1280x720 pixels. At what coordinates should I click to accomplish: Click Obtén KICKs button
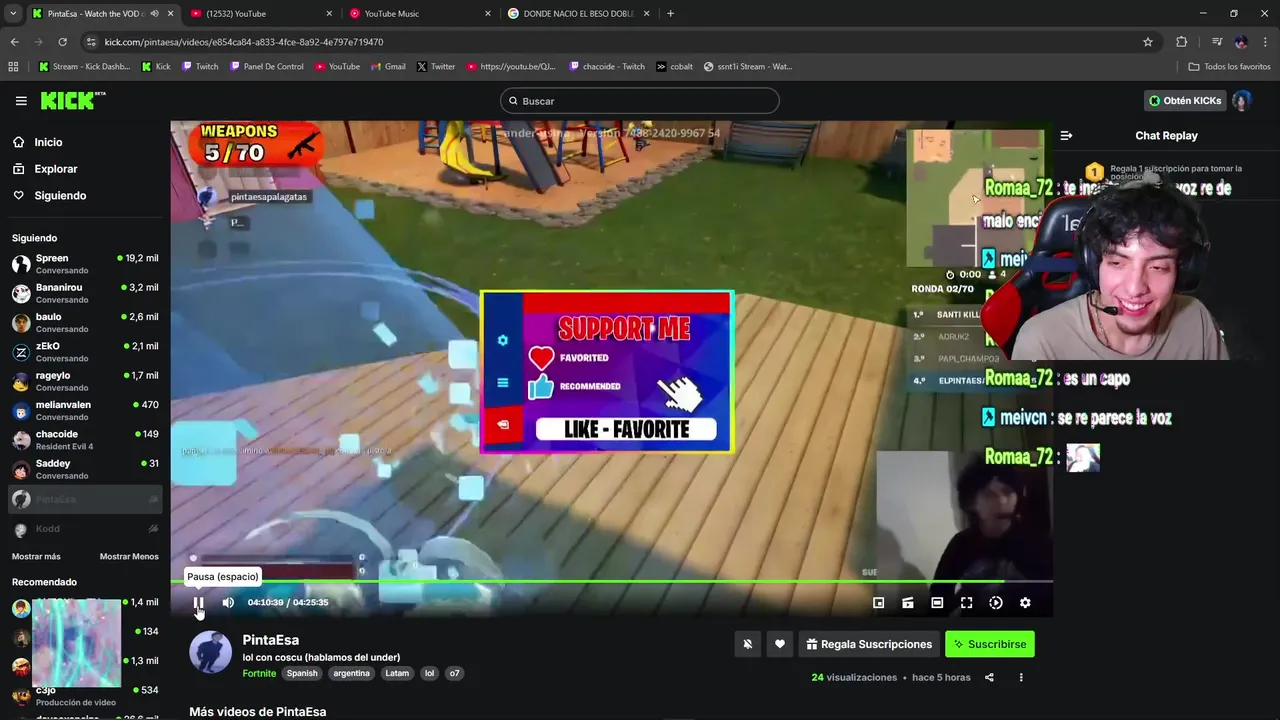click(x=1185, y=101)
